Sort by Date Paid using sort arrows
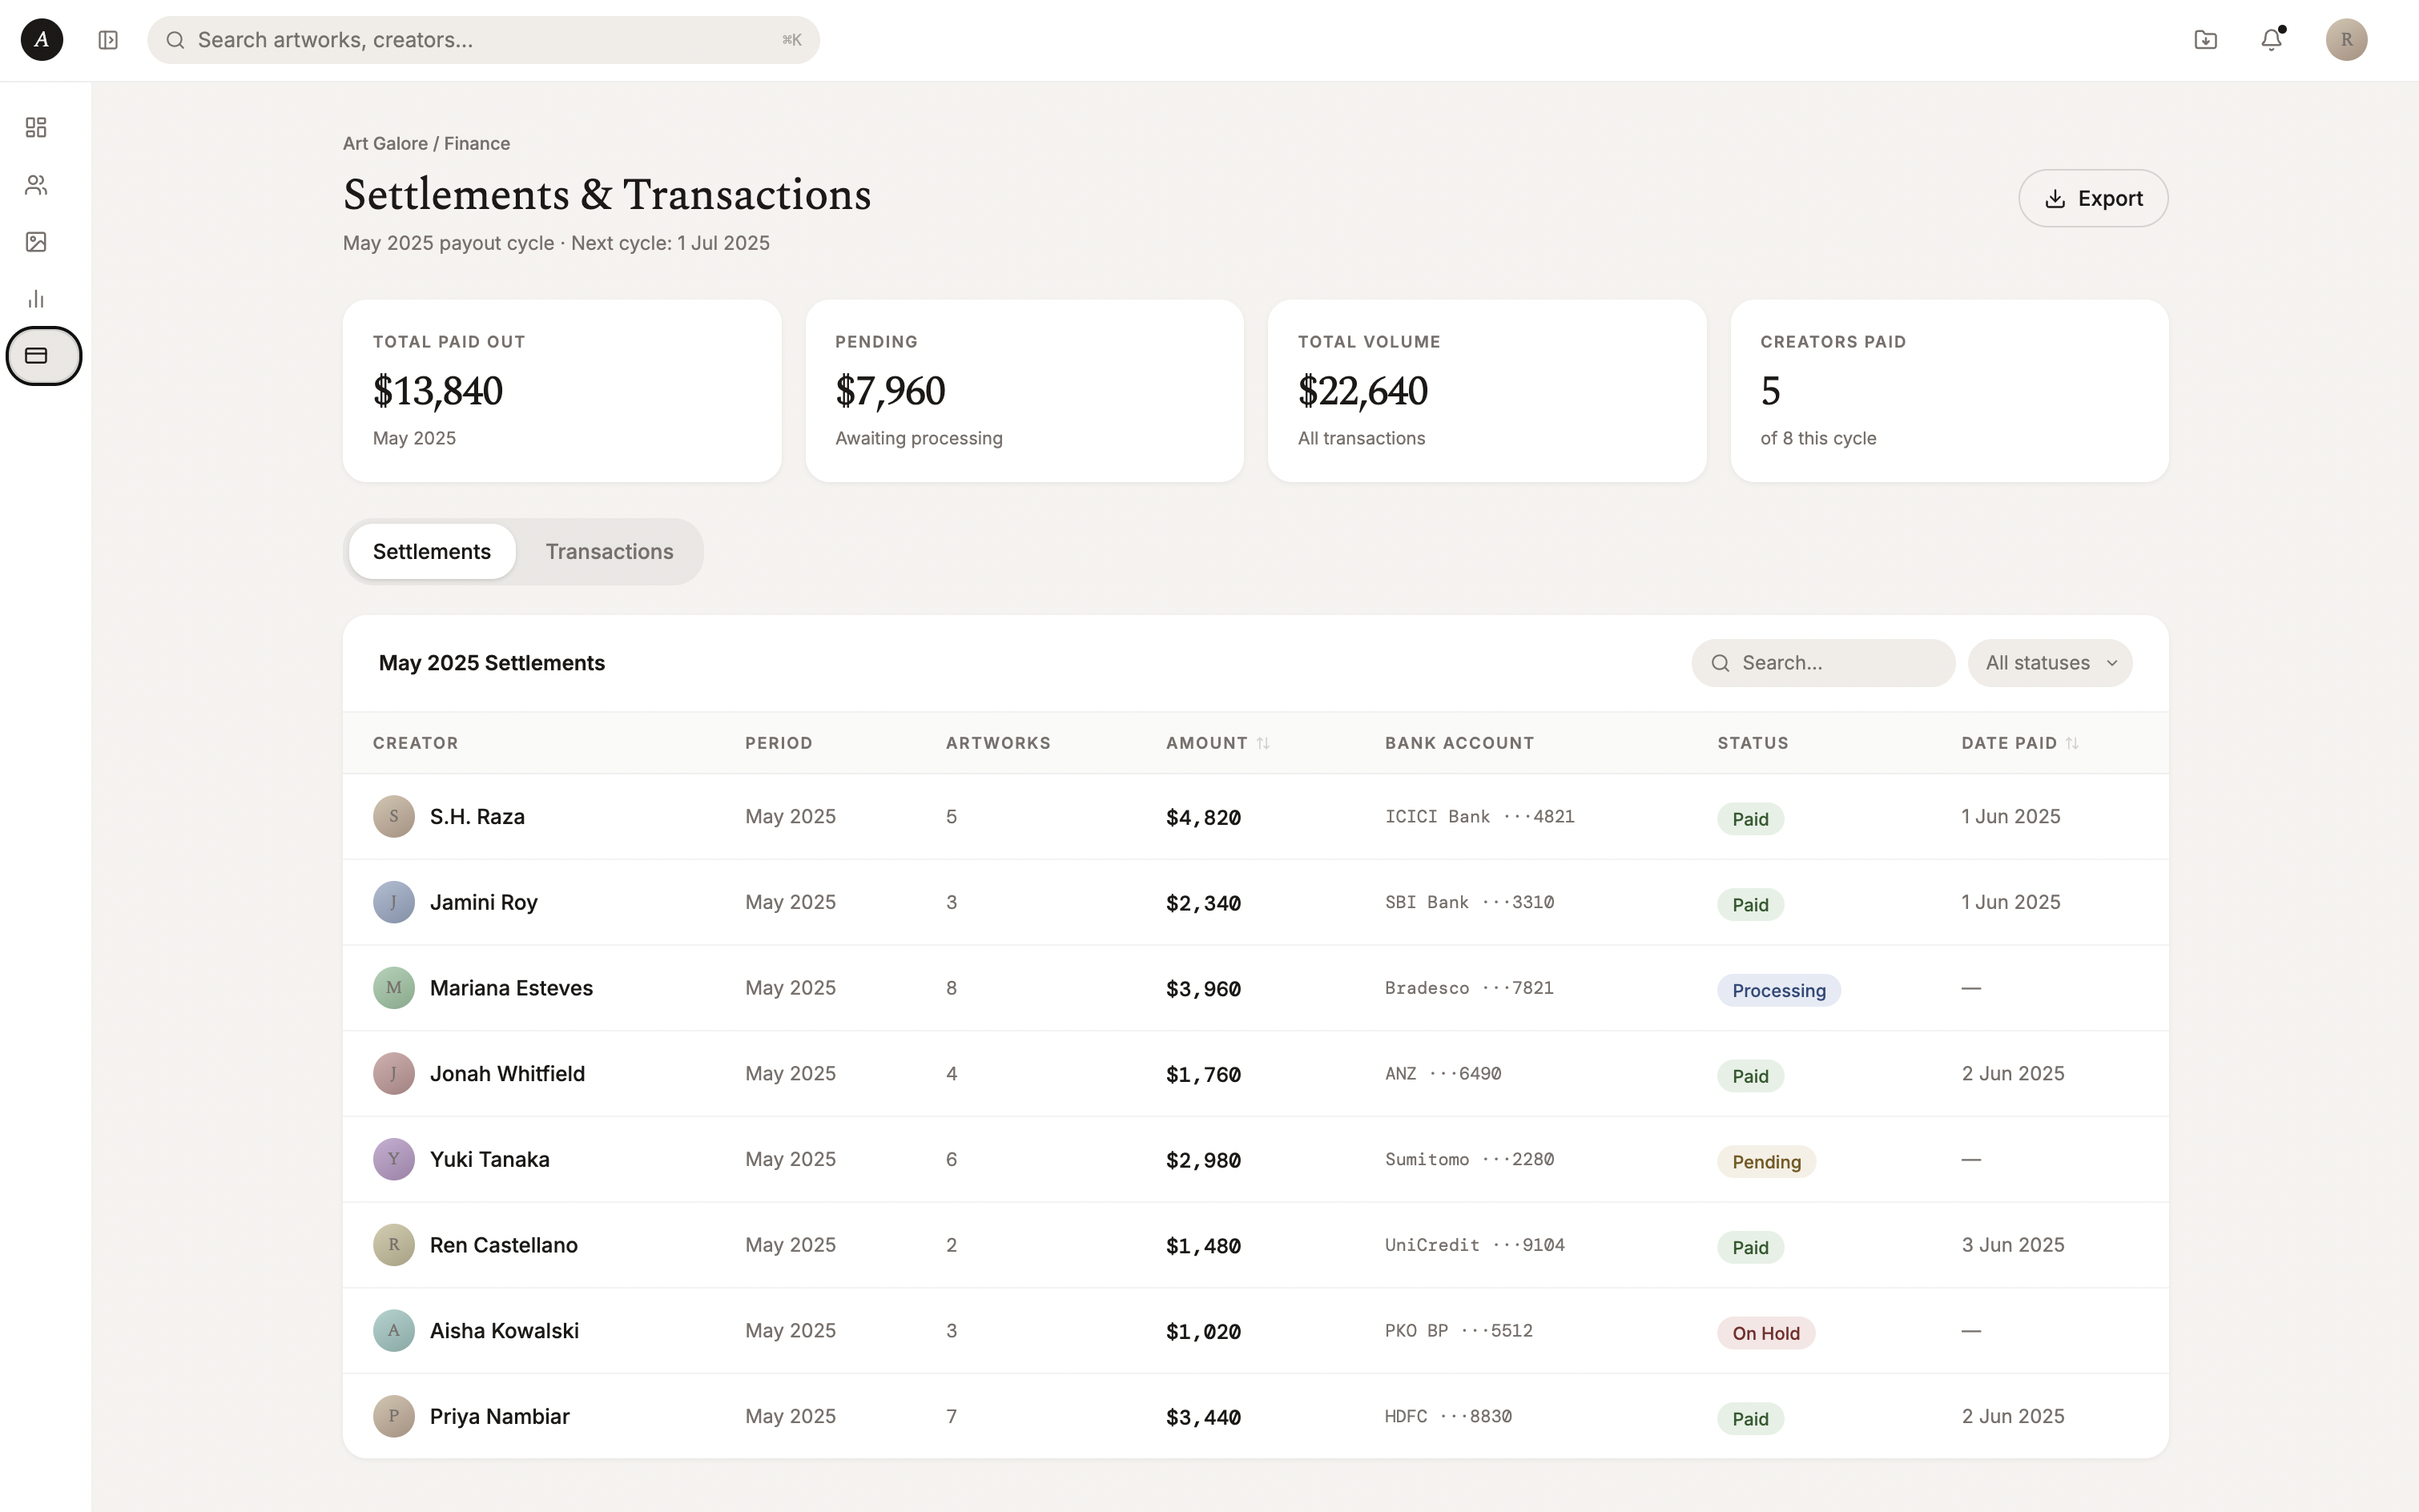This screenshot has height=1512, width=2419. coord(2072,743)
